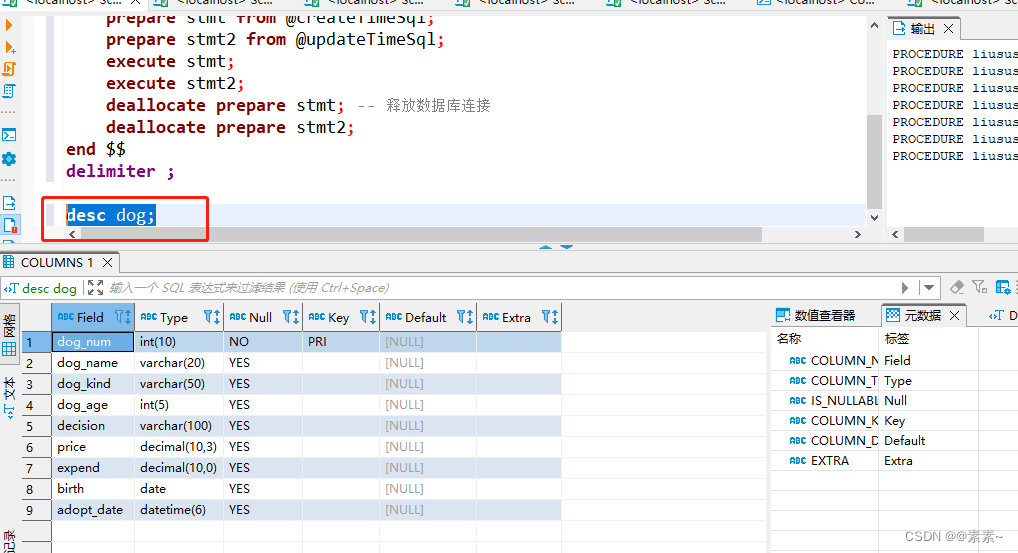Screen dimensions: 1018x553
Task: Click the 标签 metadata column header
Action: 928,338
